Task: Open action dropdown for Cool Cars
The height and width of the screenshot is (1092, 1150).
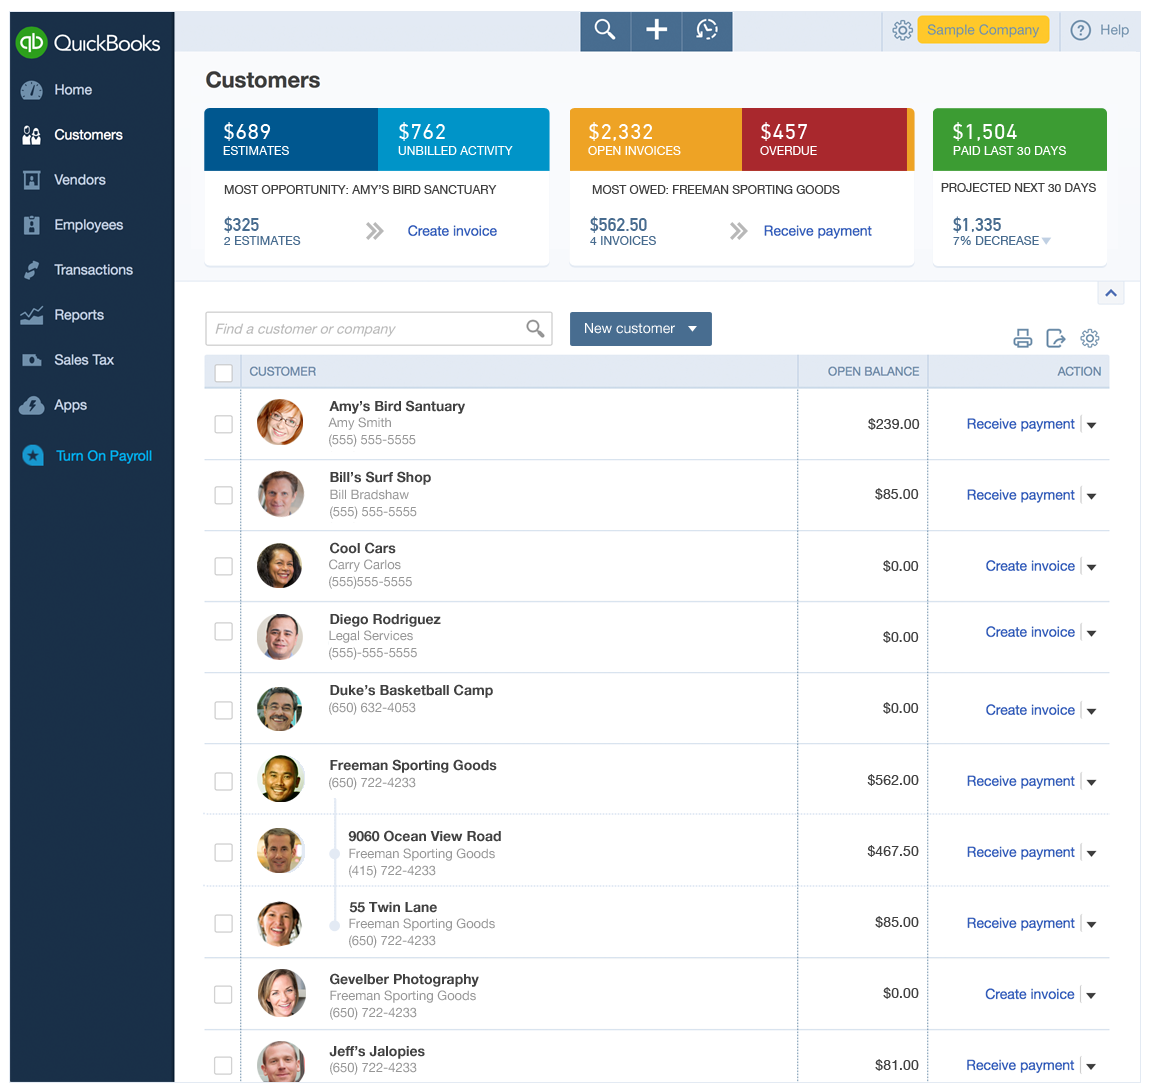Action: tap(1091, 568)
